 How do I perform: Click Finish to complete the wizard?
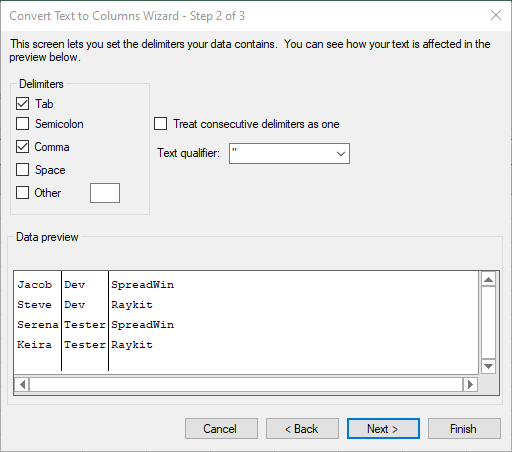click(464, 429)
